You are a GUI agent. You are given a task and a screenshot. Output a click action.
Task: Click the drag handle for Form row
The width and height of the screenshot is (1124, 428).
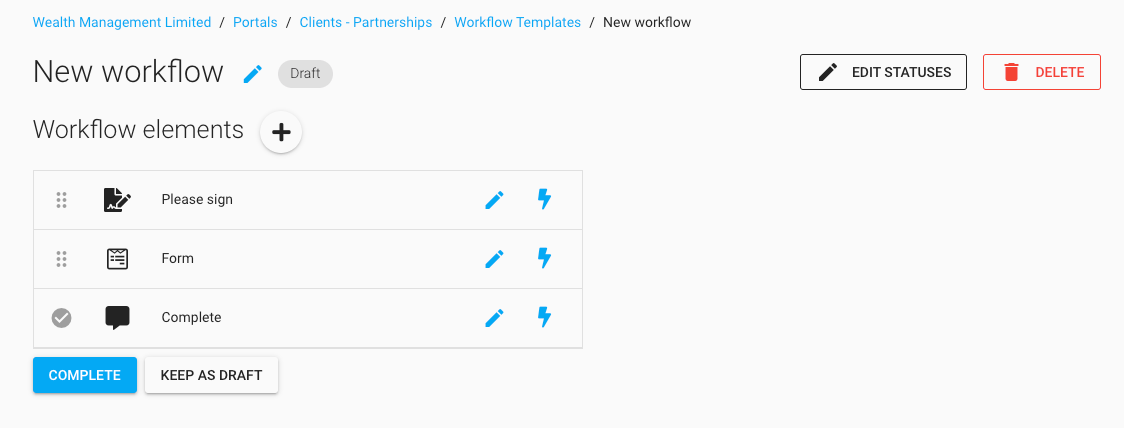click(x=61, y=259)
